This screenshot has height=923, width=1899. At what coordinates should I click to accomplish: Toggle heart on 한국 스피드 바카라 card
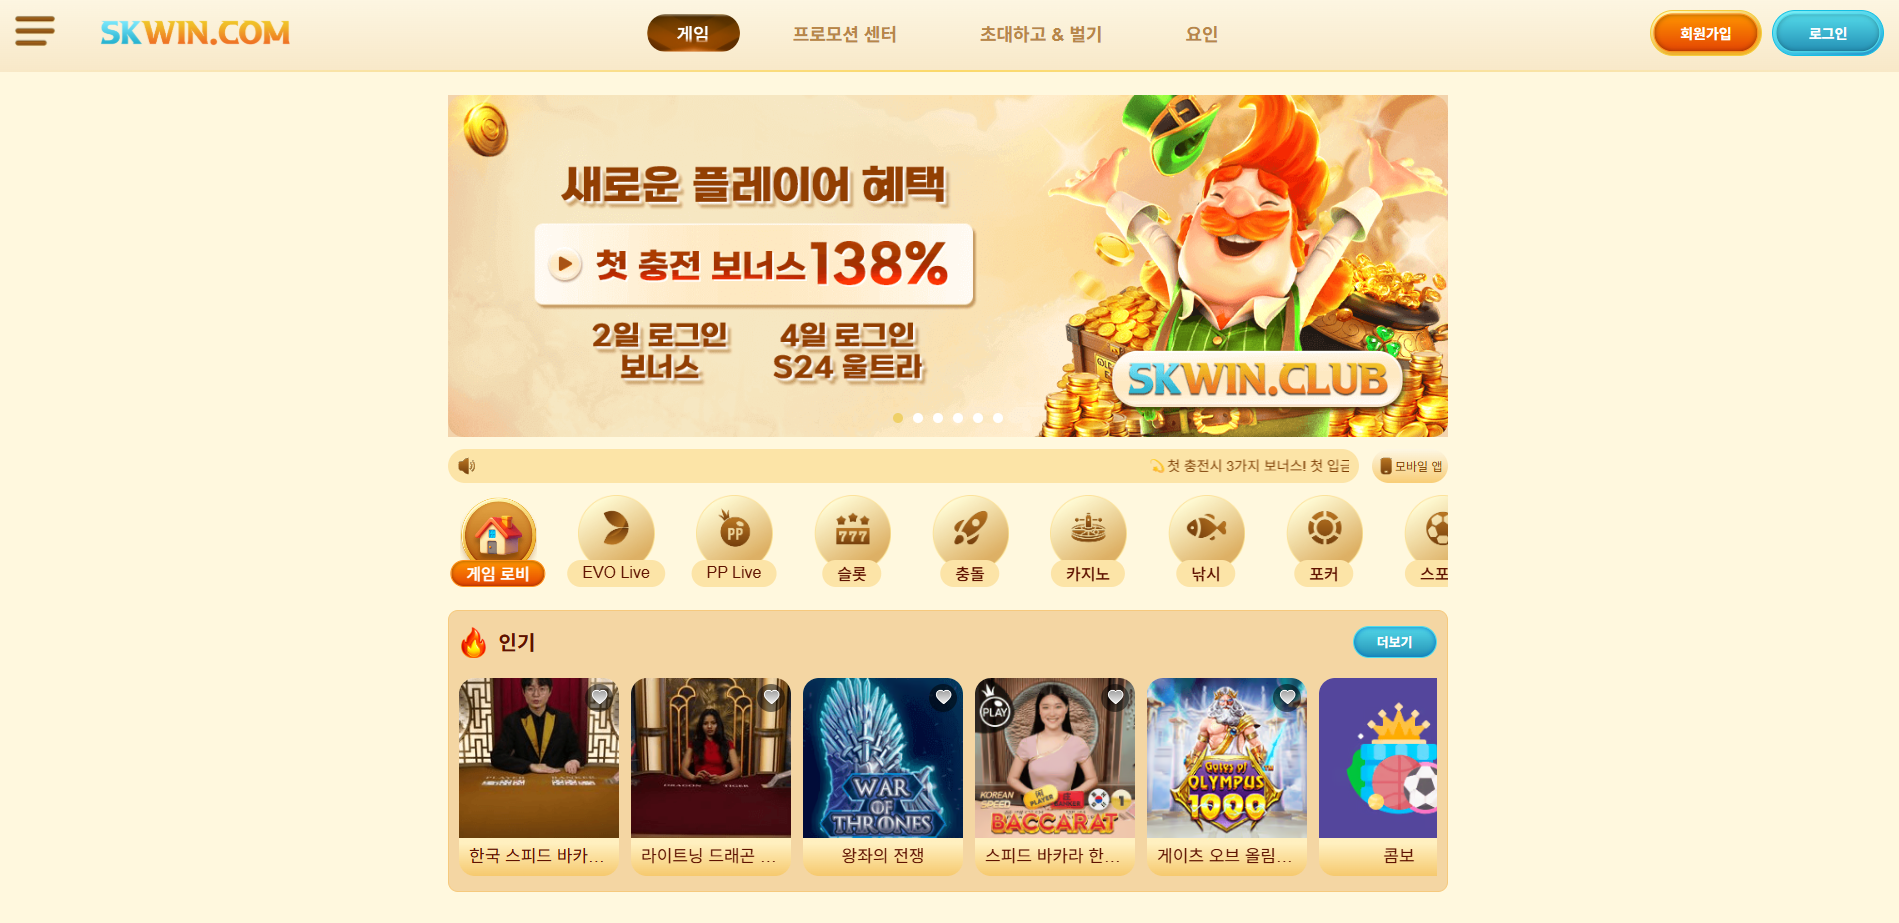pos(599,697)
